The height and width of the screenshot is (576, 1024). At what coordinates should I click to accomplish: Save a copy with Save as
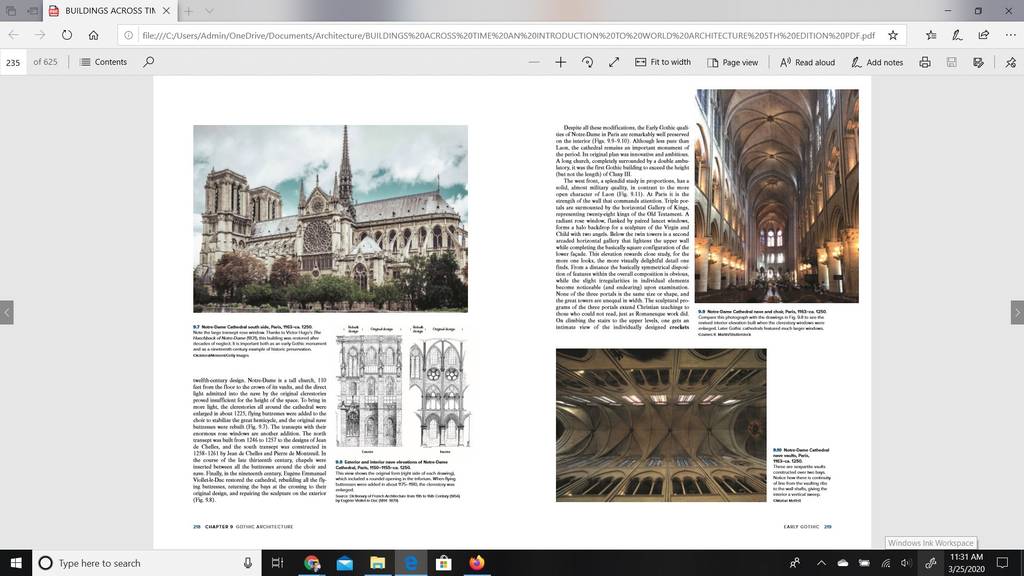pos(978,62)
